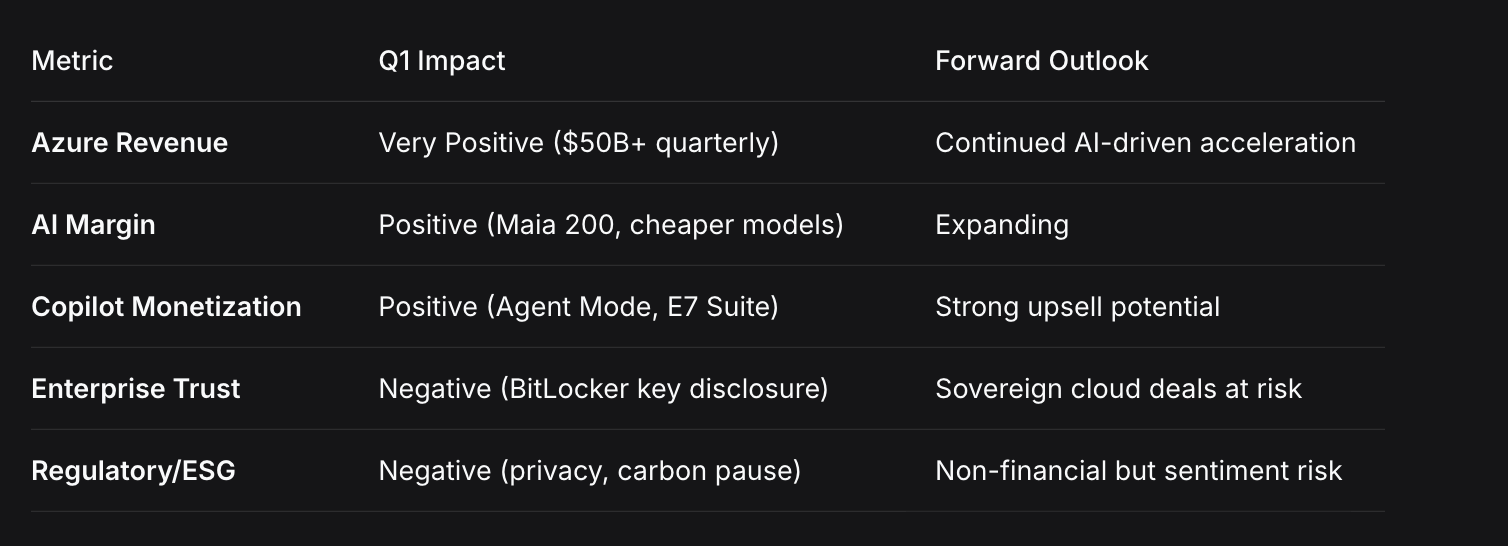Image resolution: width=1508 pixels, height=546 pixels.
Task: Select the 'Expanding' outlook cell
Action: [1001, 225]
